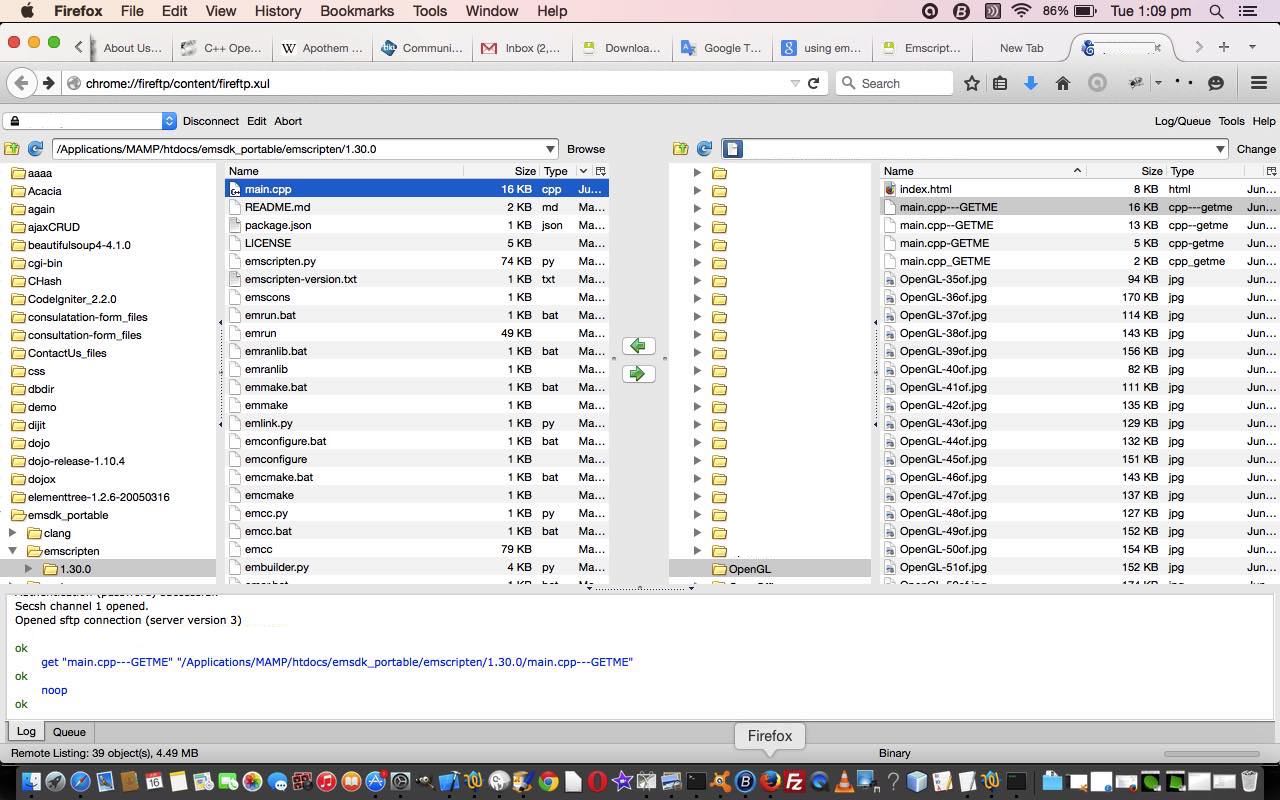Image resolution: width=1280 pixels, height=800 pixels.
Task: Refresh the remote directory listing
Action: pos(704,149)
